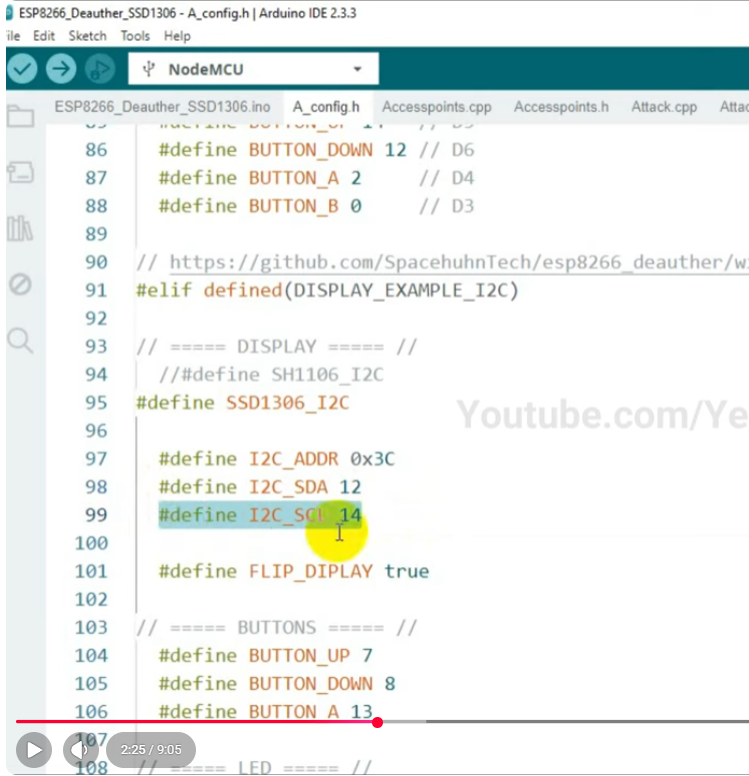Screen dimensions: 749x776
Task: Click line number 95 in gutter
Action: pyautogui.click(x=96, y=403)
